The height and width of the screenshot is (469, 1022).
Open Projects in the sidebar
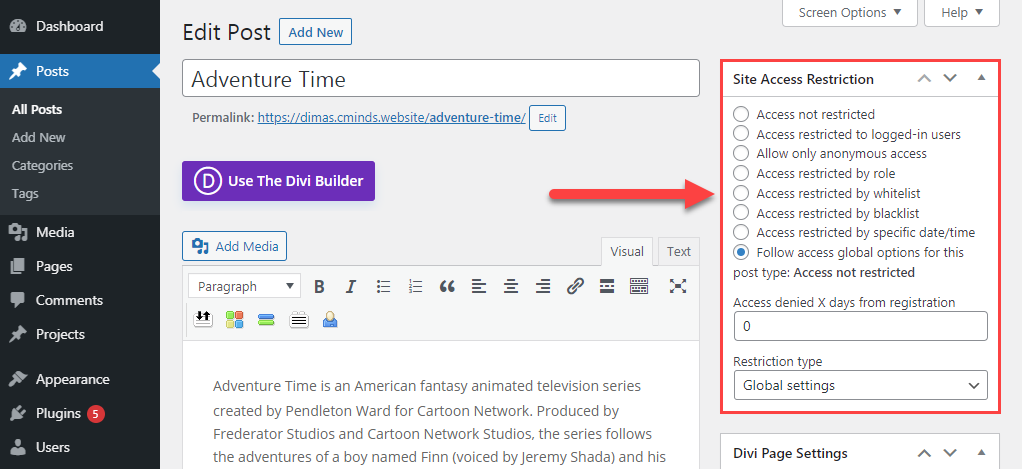click(80, 334)
